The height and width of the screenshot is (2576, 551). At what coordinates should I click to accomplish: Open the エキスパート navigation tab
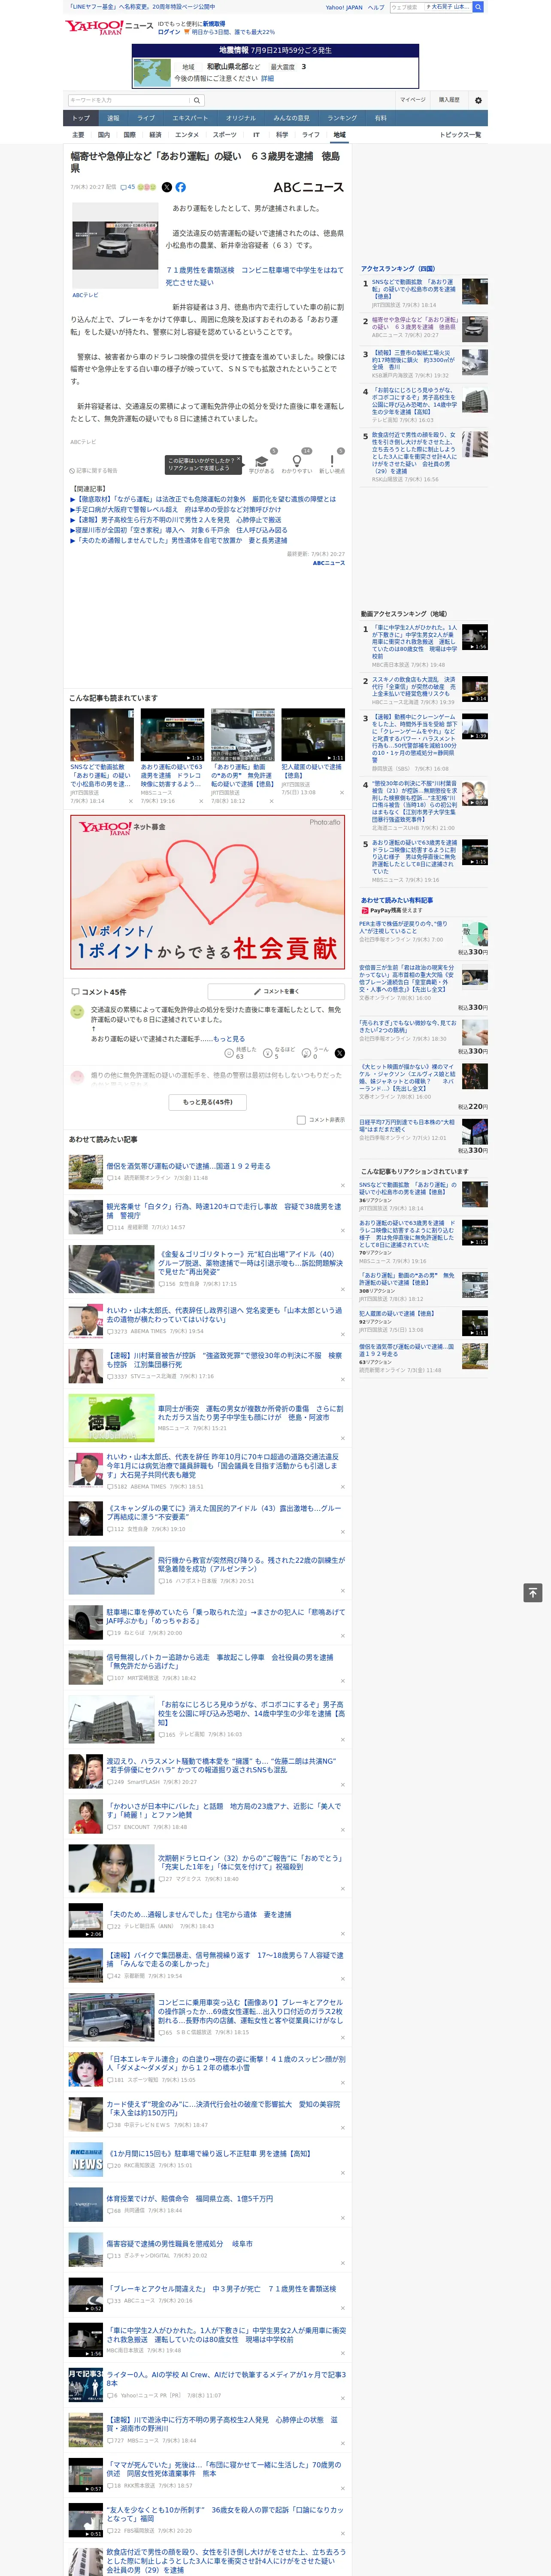click(x=190, y=118)
